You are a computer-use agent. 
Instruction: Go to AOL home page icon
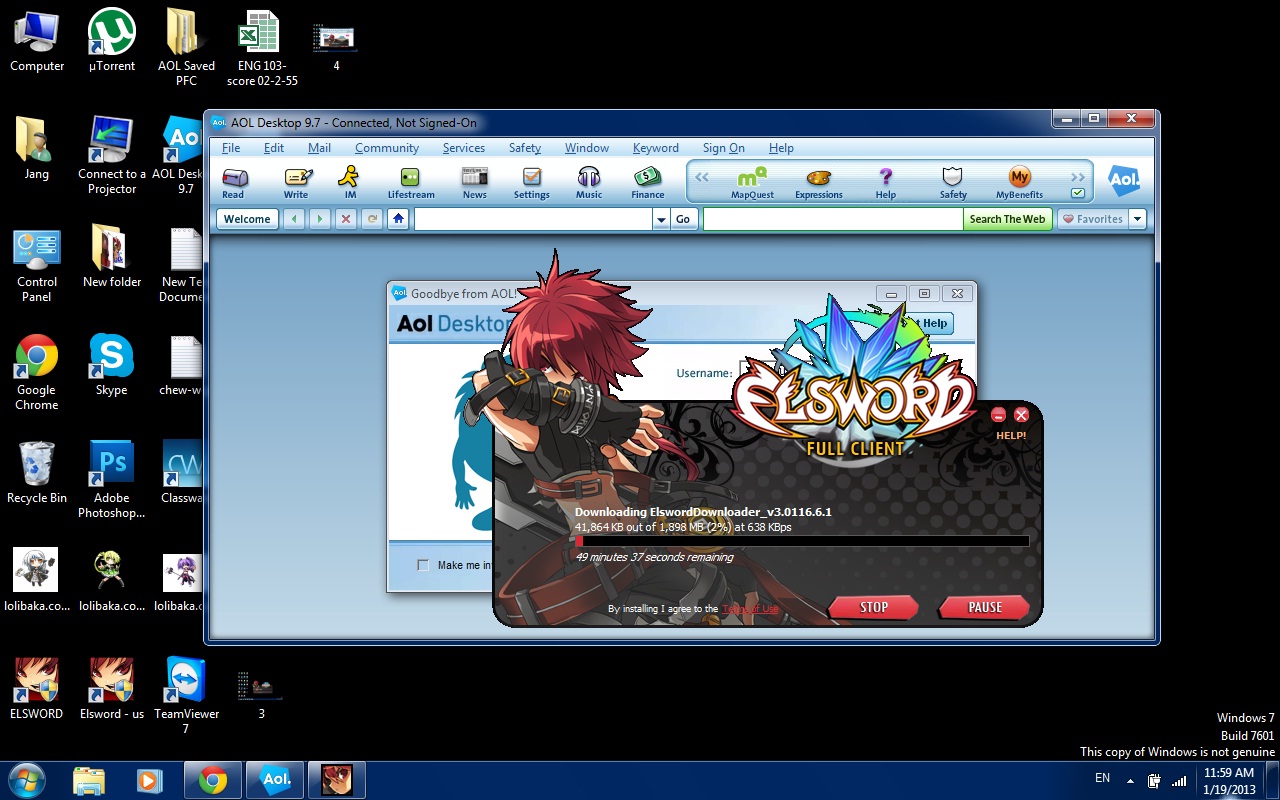[x=398, y=219]
